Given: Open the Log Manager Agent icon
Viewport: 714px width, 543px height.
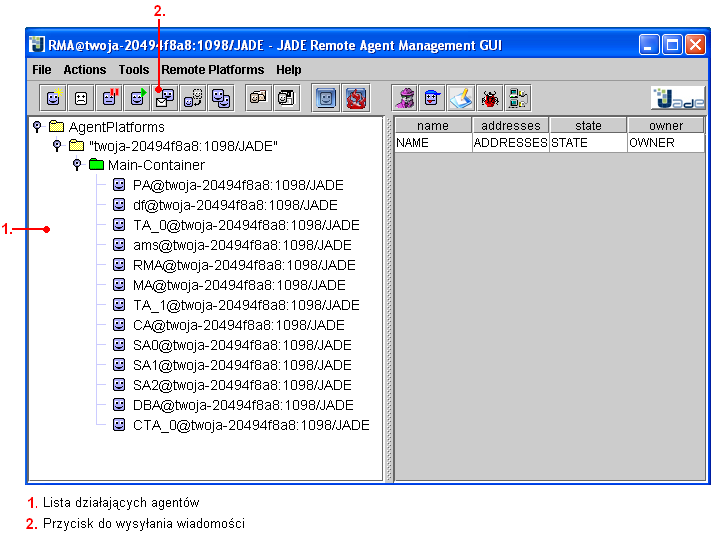Looking at the screenshot, I should 461,98.
